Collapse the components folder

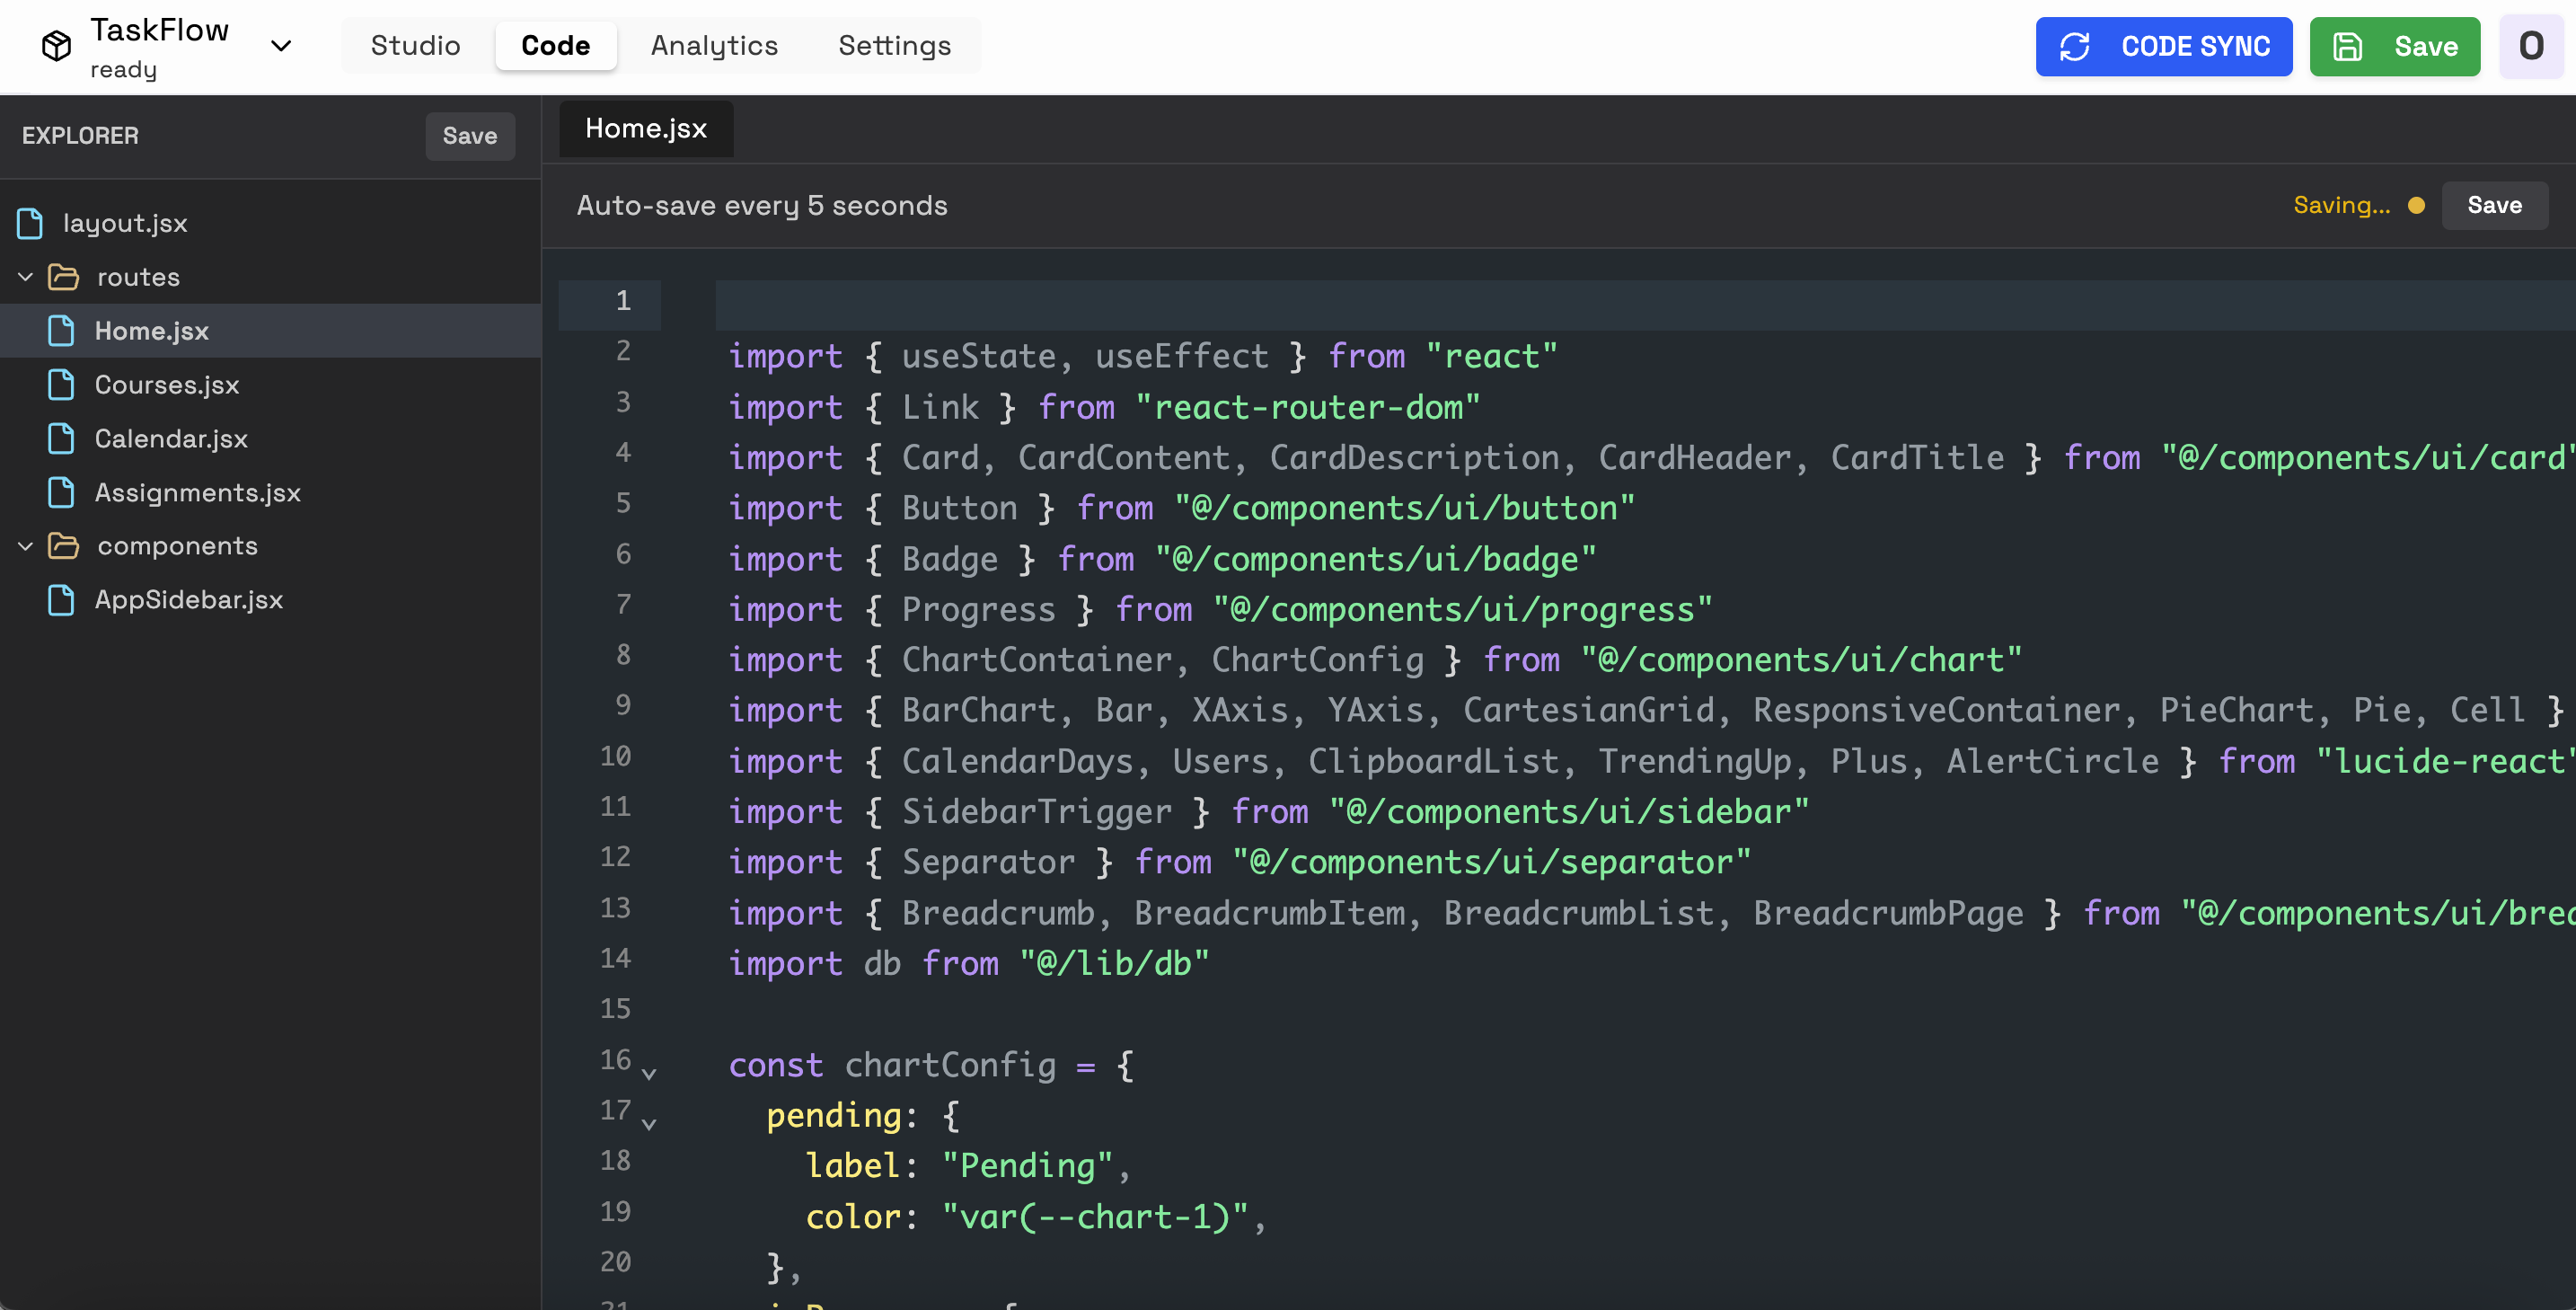pyautogui.click(x=24, y=545)
